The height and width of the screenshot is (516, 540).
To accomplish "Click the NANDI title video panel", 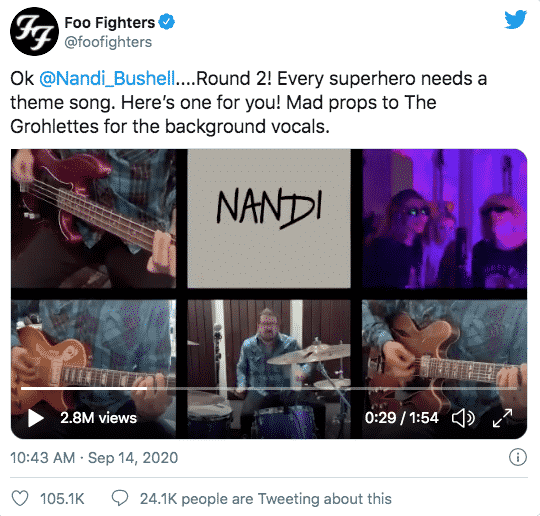I will (269, 218).
